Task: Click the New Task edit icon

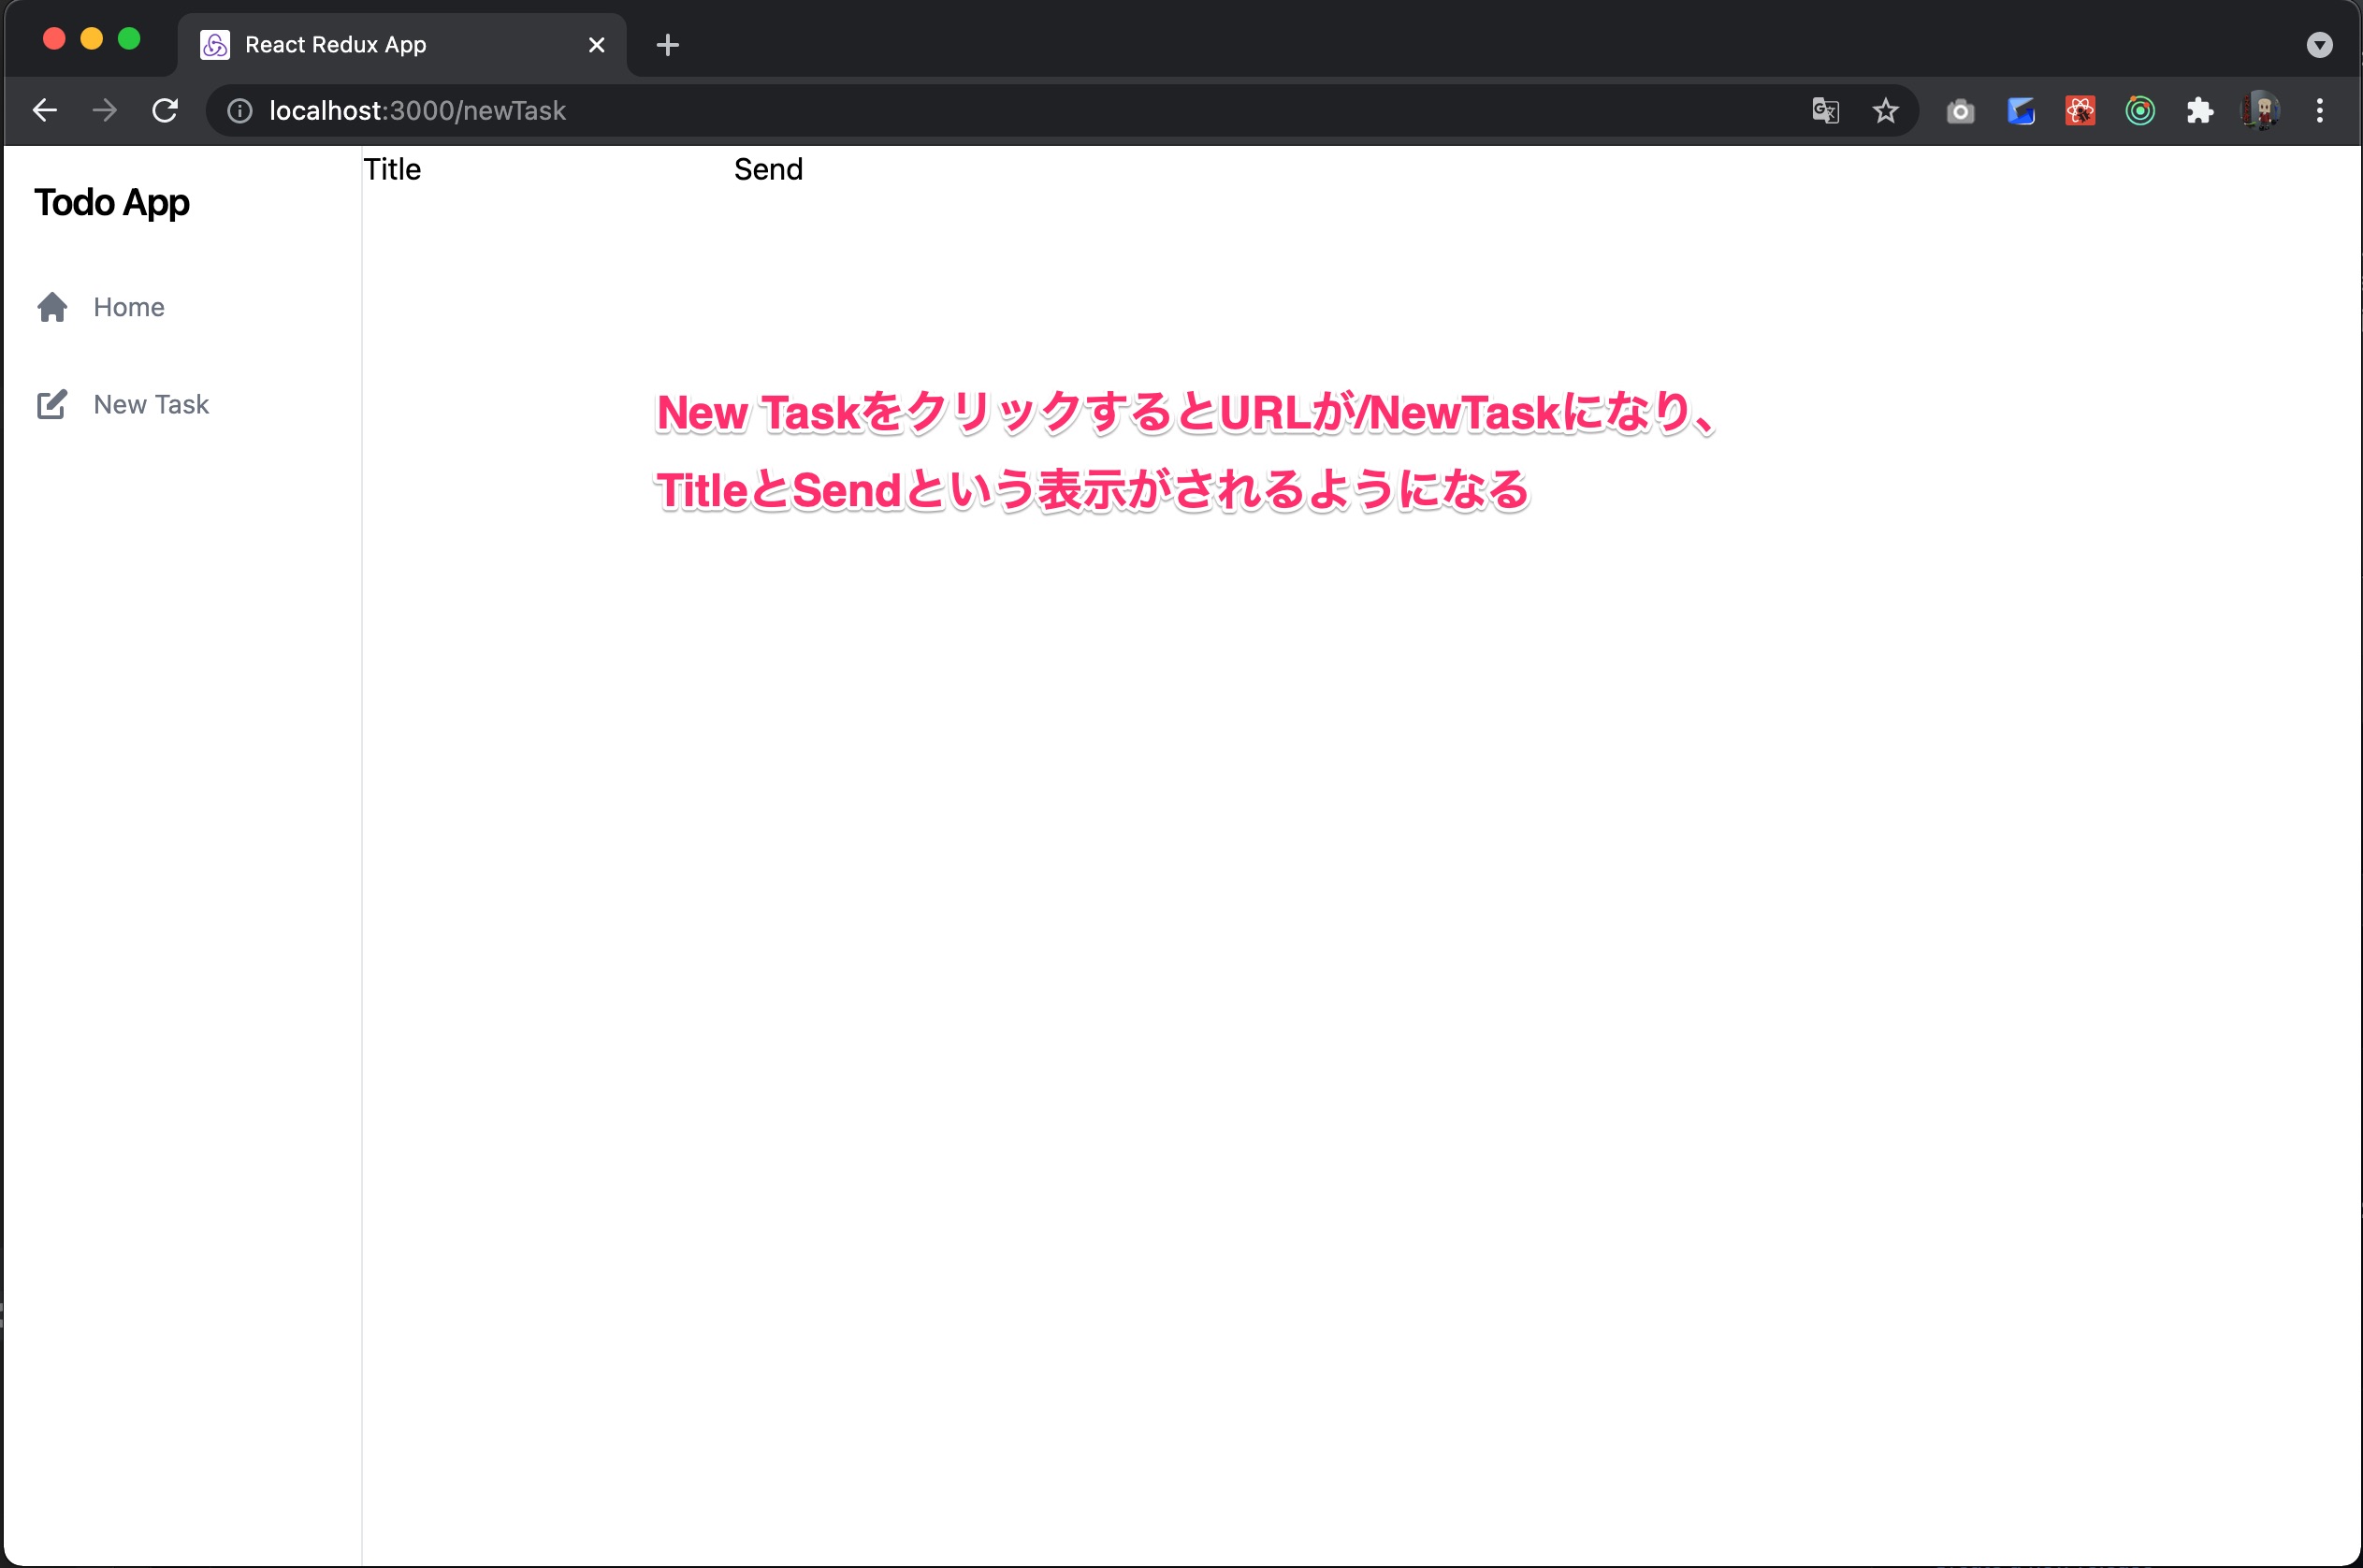Action: click(52, 404)
